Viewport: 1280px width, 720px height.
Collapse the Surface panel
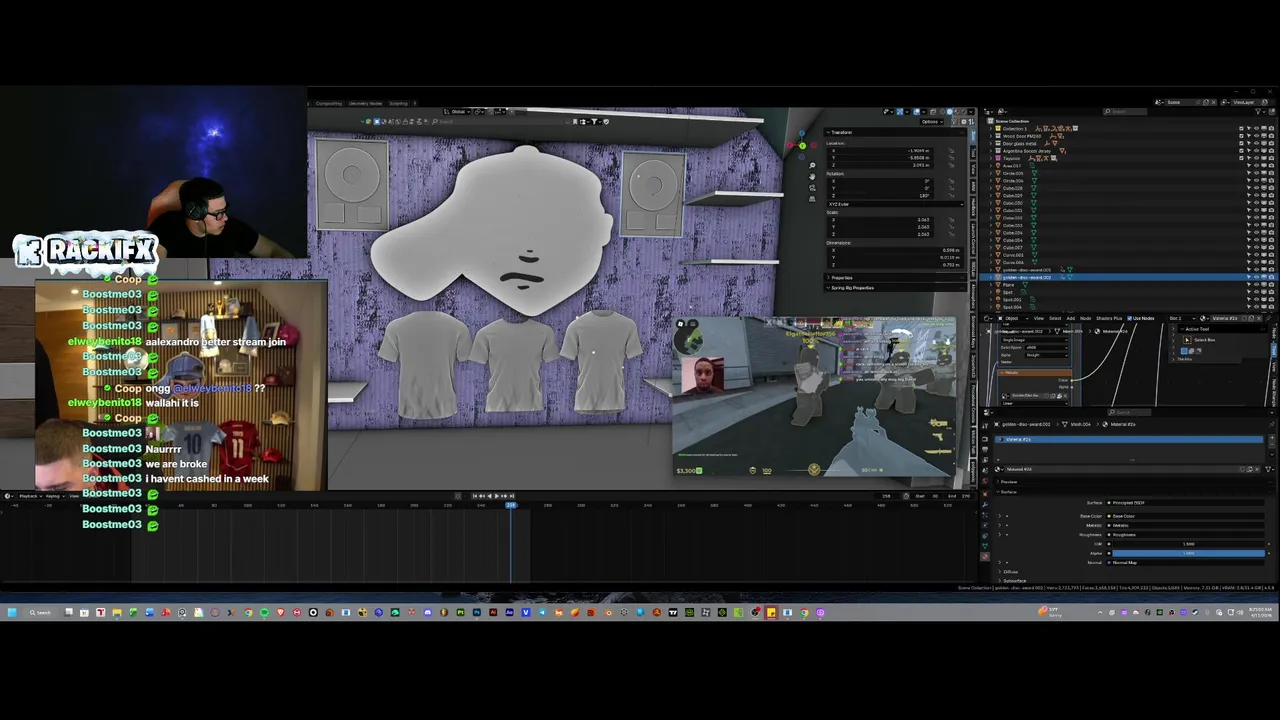(998, 492)
